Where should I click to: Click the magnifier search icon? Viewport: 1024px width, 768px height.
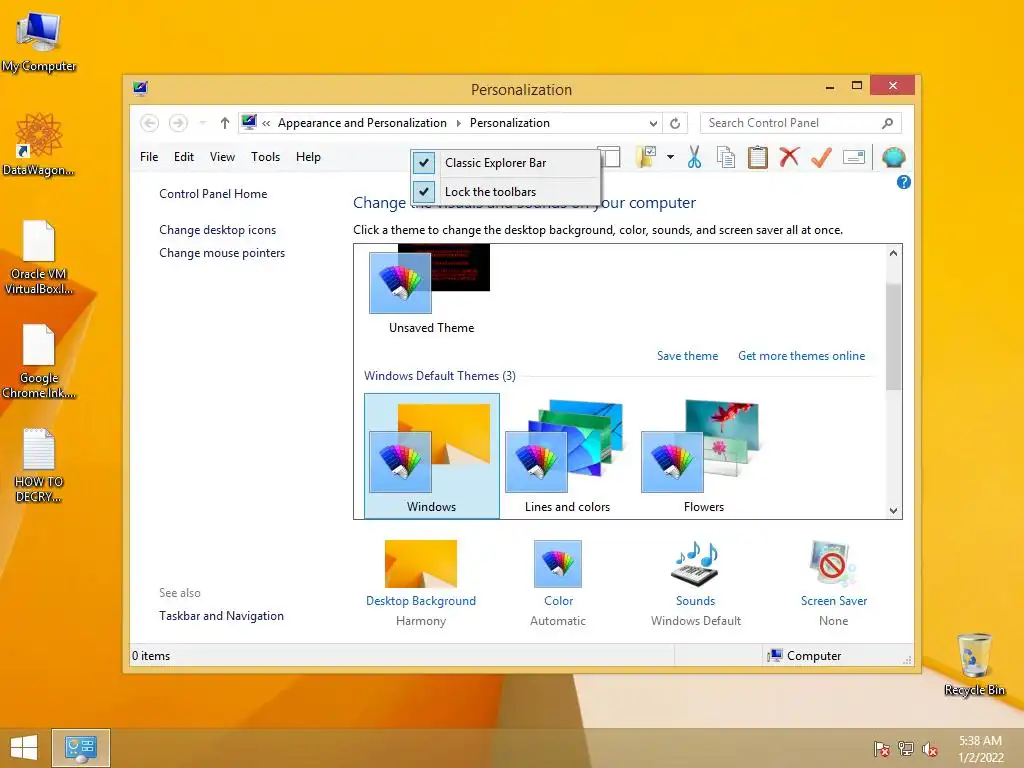[x=888, y=123]
